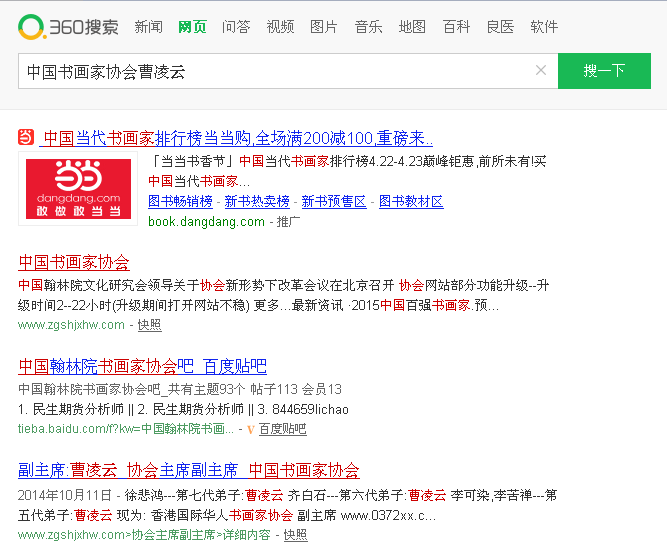Open the 新闻 tab

[148, 27]
